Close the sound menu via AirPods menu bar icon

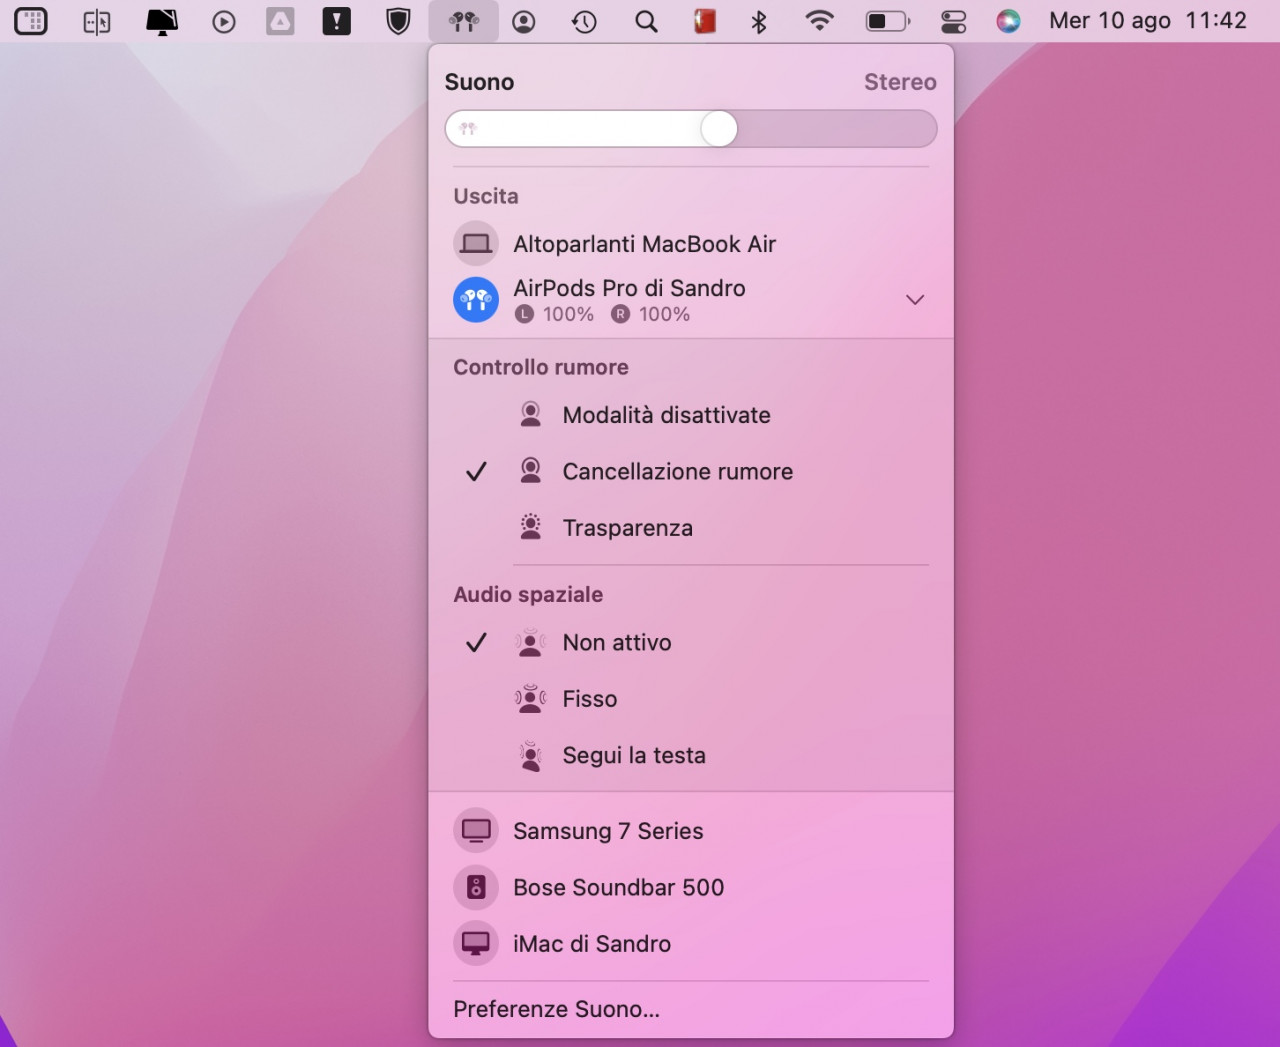coord(463,21)
